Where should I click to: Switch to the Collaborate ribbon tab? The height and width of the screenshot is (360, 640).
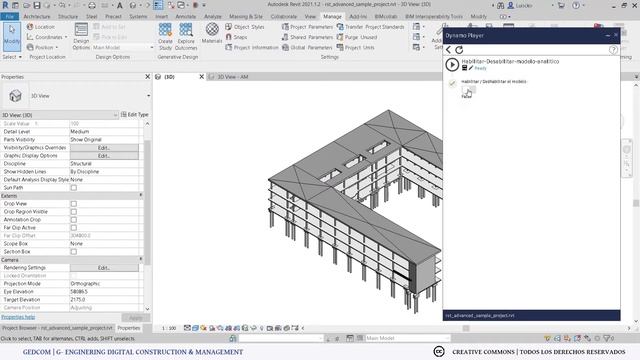click(x=284, y=16)
